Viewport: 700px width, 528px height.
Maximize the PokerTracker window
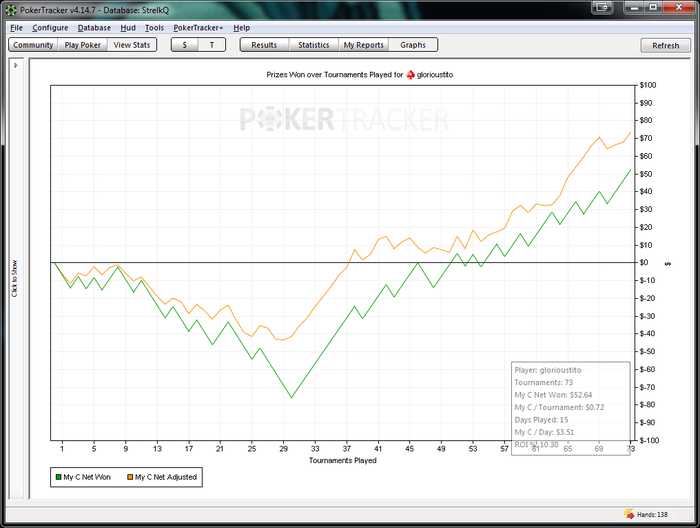(653, 7)
